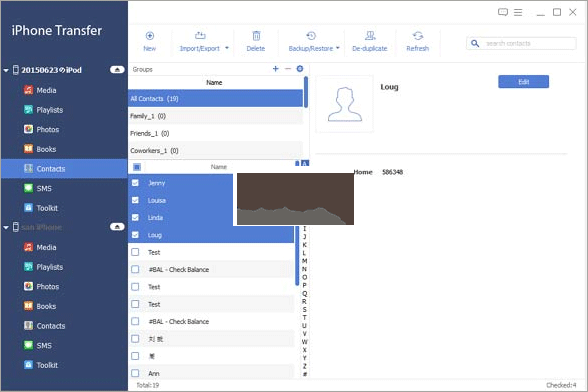This screenshot has width=588, height=392.
Task: Collapse the 20150623 iPod device tree
Action: click(6, 70)
